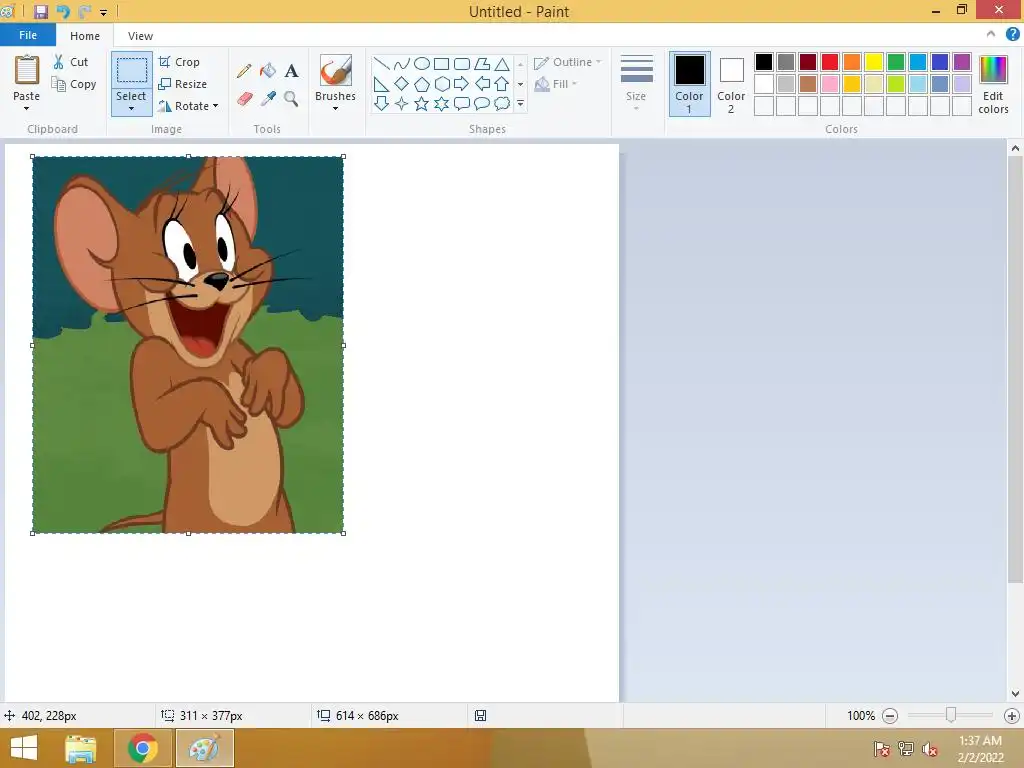
Task: Open File Explorer from the taskbar
Action: pos(81,748)
